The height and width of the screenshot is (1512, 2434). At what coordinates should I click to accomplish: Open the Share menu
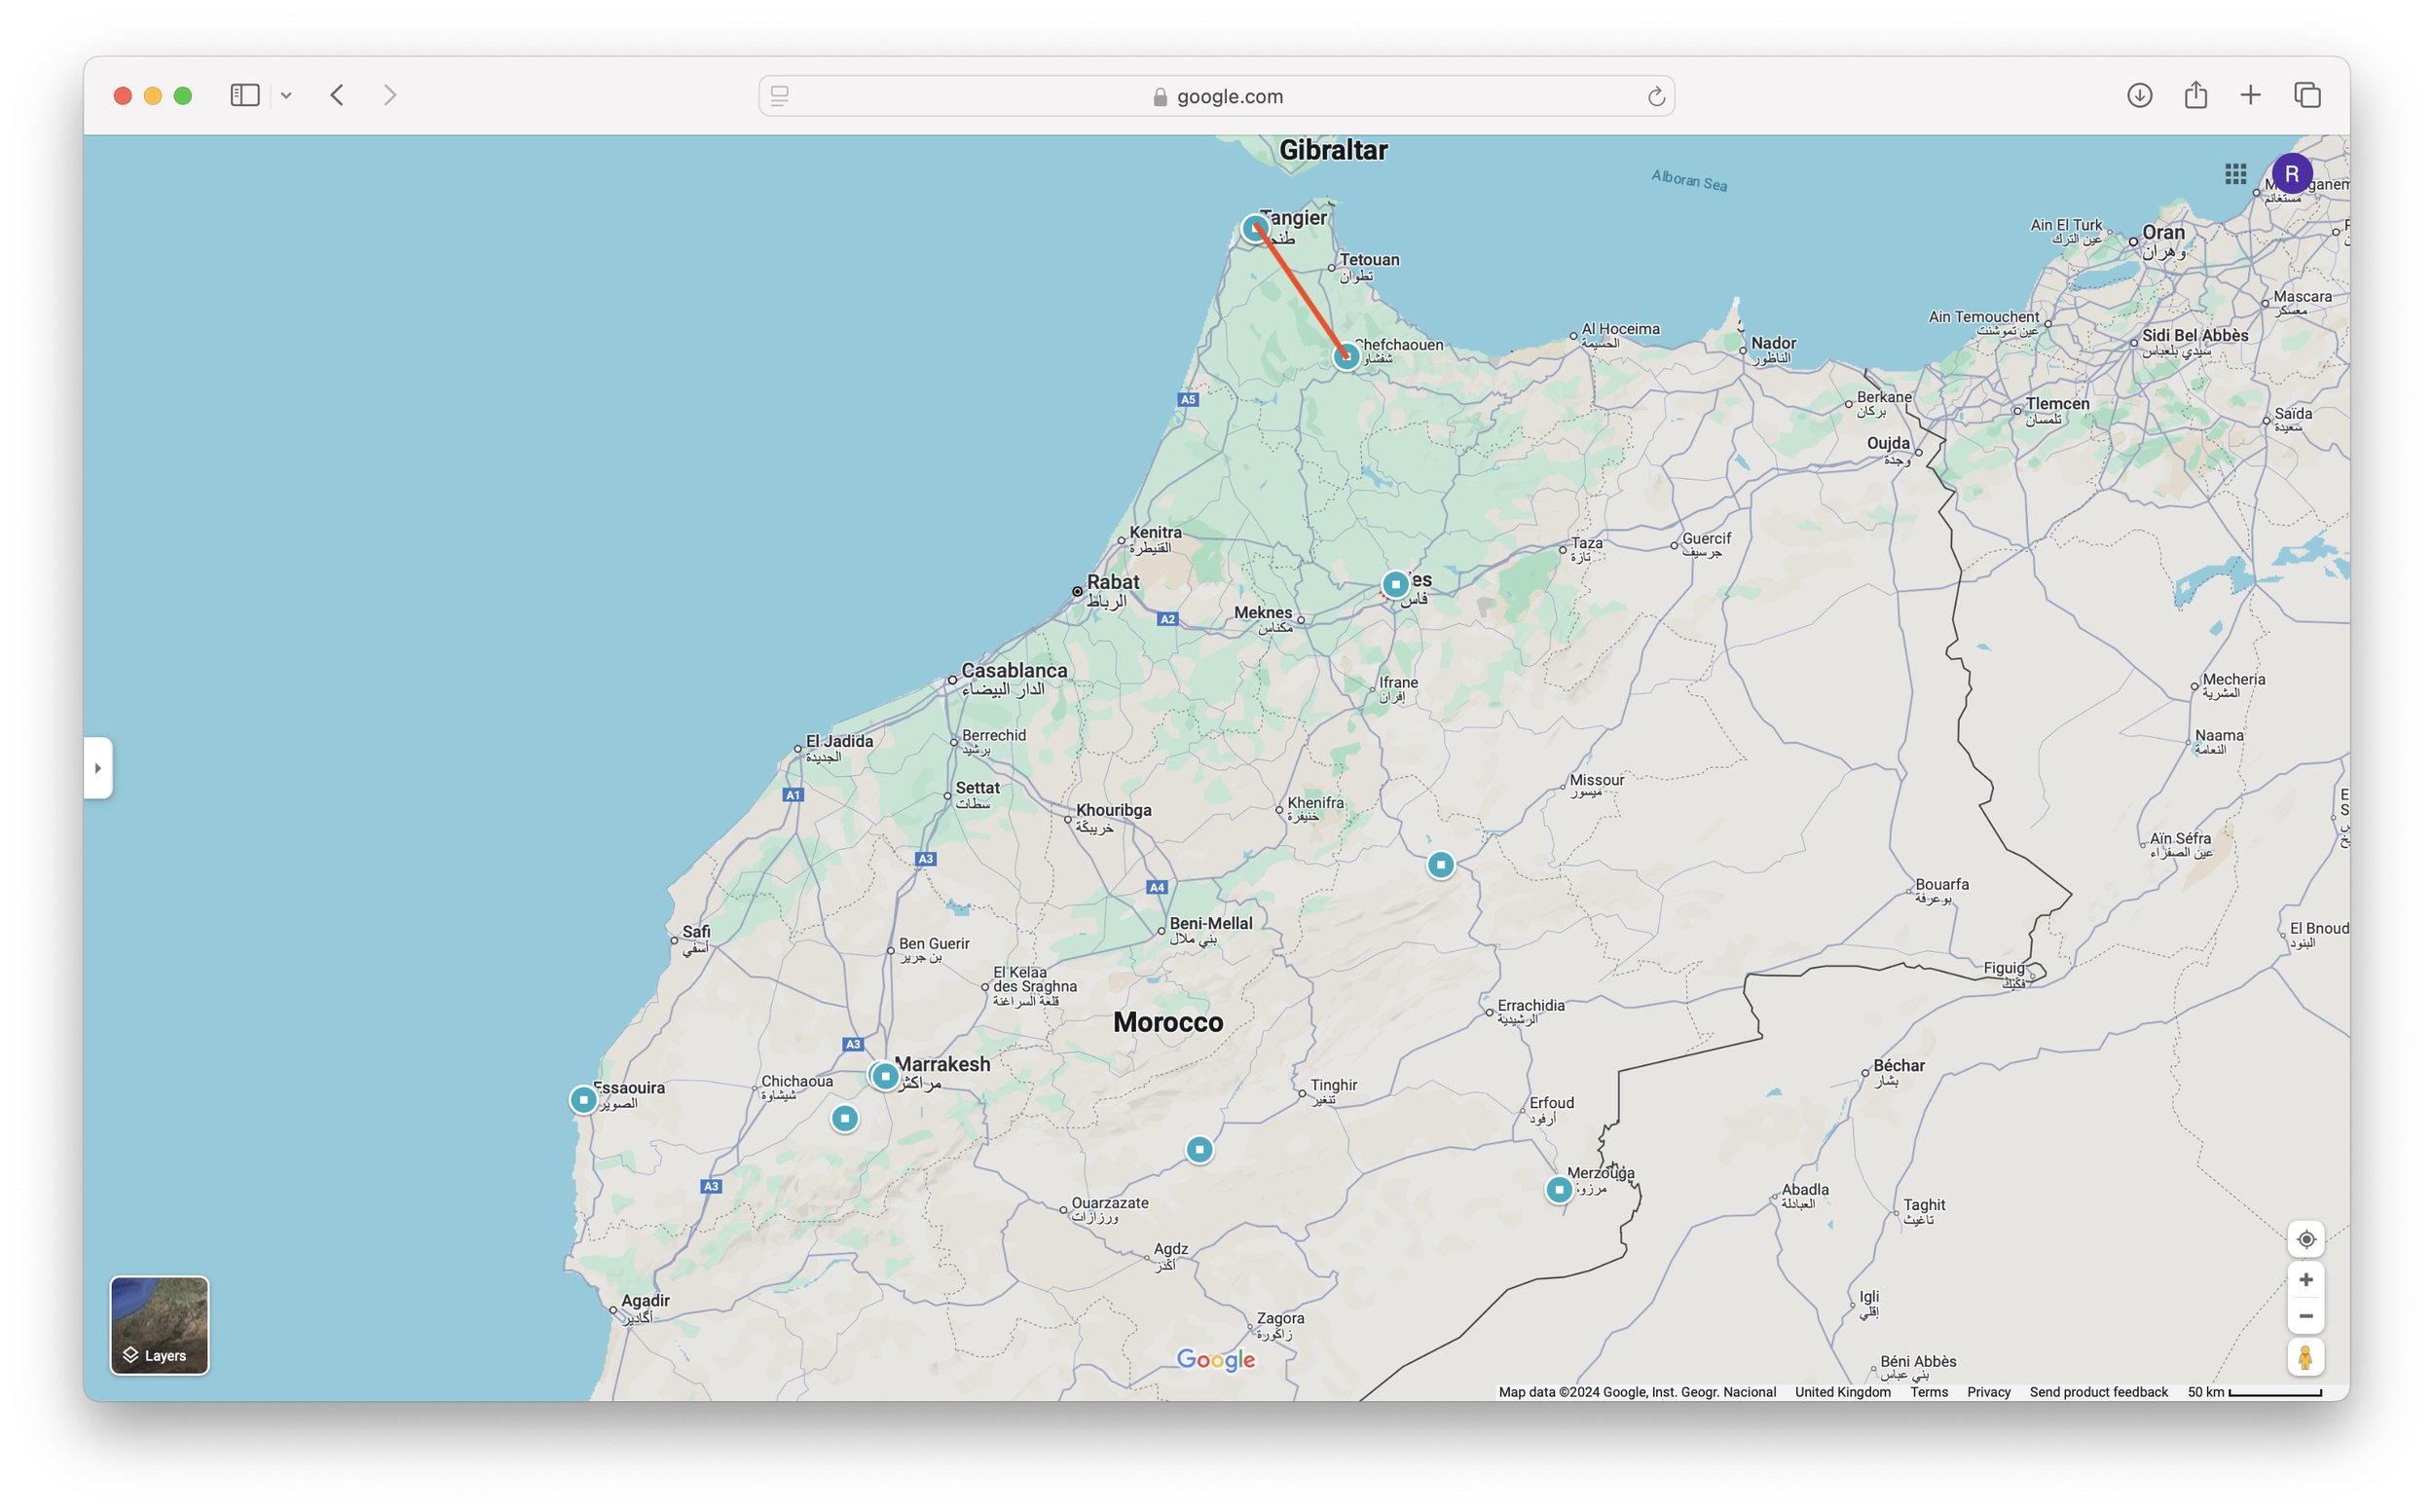(x=2195, y=95)
